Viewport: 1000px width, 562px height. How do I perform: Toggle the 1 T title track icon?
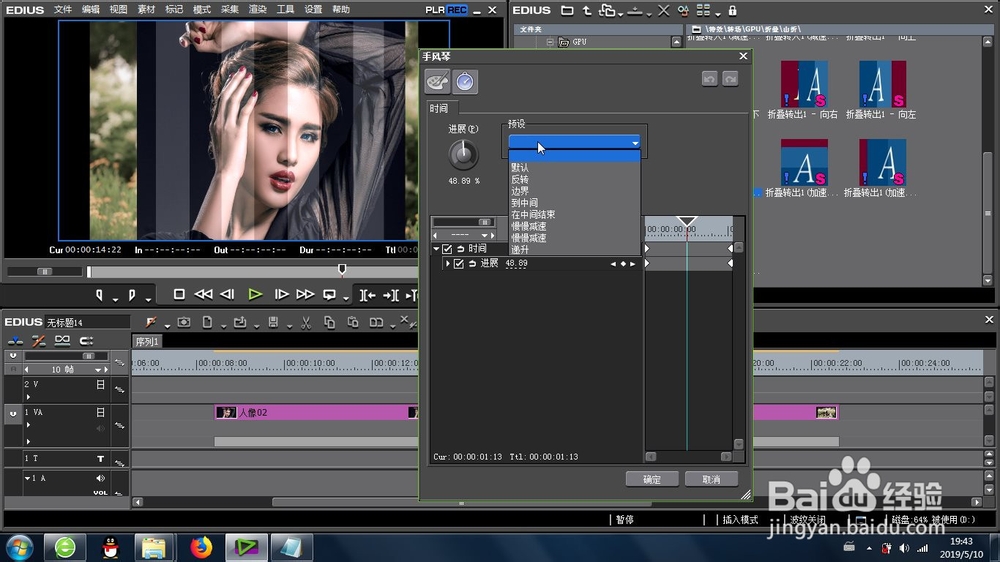tap(100, 459)
